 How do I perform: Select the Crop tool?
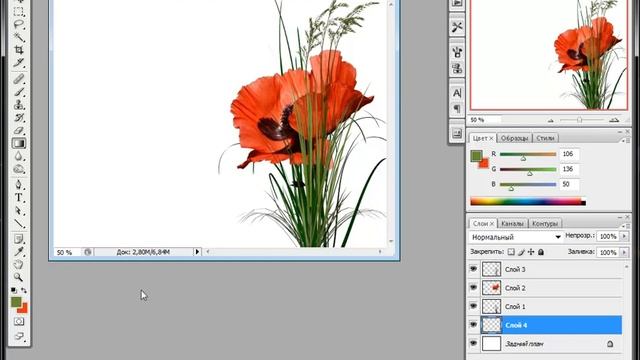[x=19, y=50]
